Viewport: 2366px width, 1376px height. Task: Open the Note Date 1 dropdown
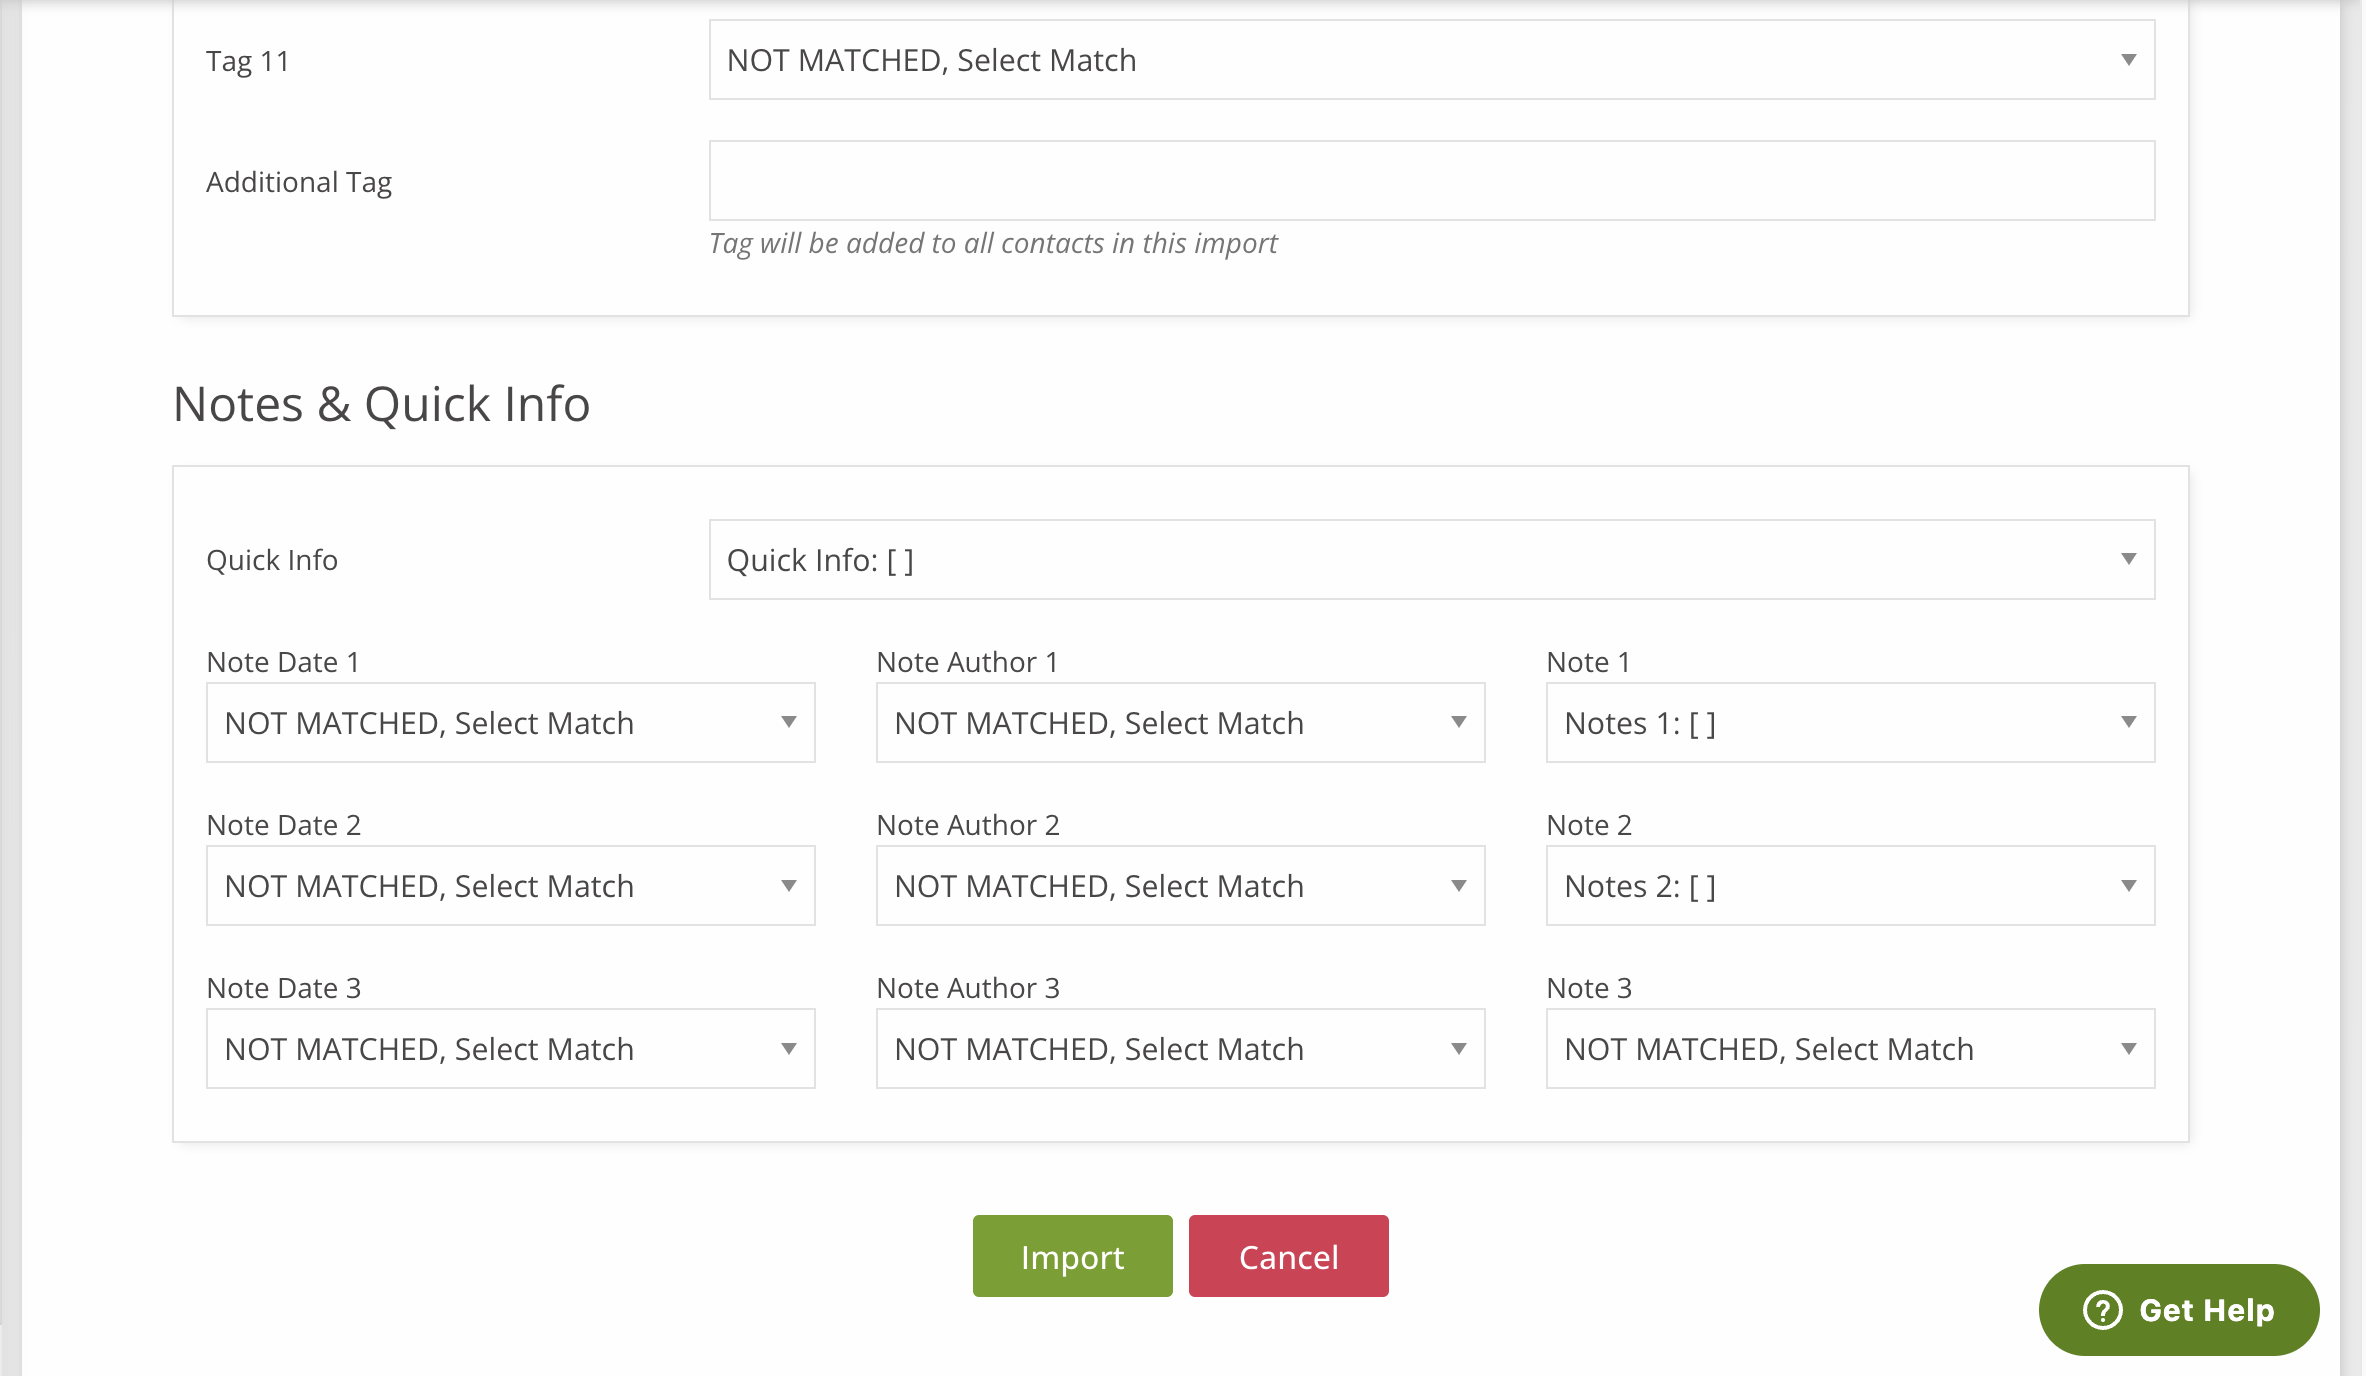pyautogui.click(x=511, y=723)
